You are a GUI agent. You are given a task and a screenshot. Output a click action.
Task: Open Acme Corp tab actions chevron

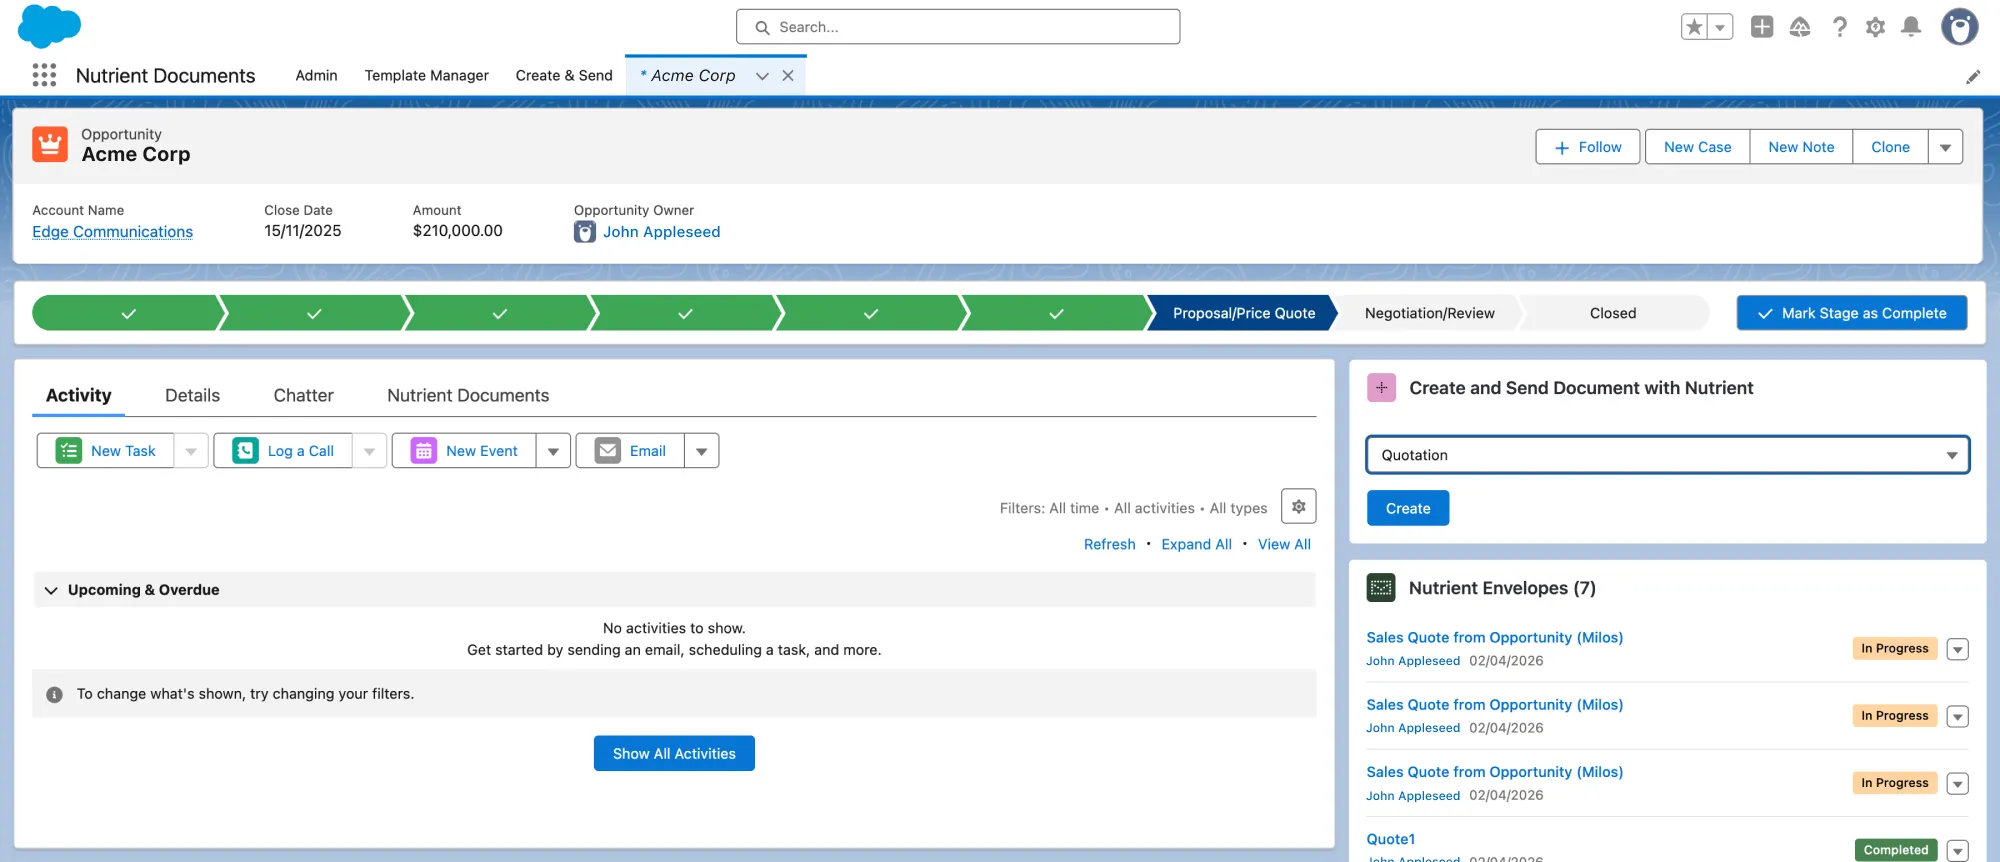(762, 76)
